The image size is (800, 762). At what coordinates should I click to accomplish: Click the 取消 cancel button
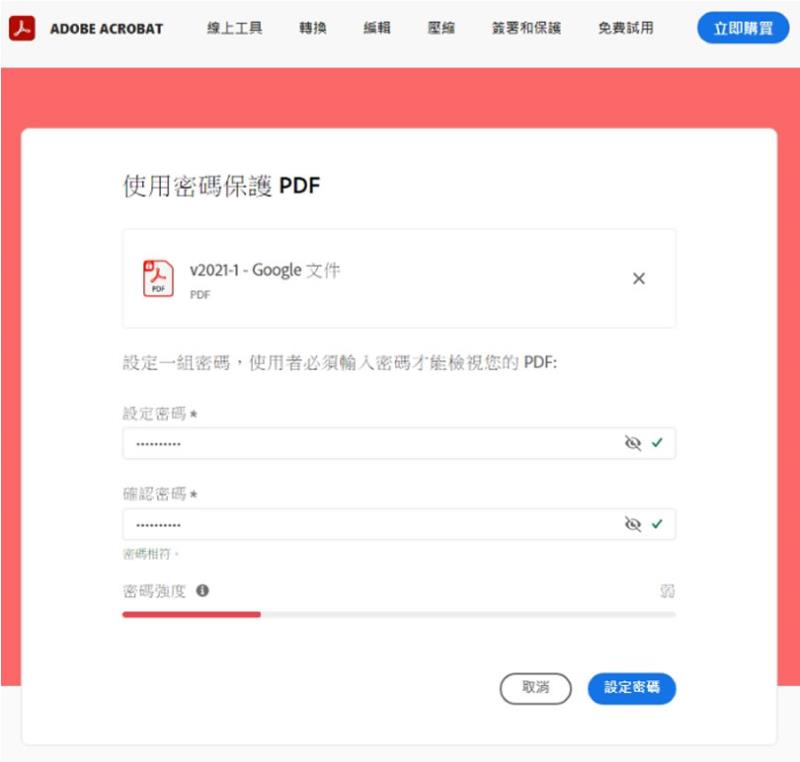(x=535, y=688)
